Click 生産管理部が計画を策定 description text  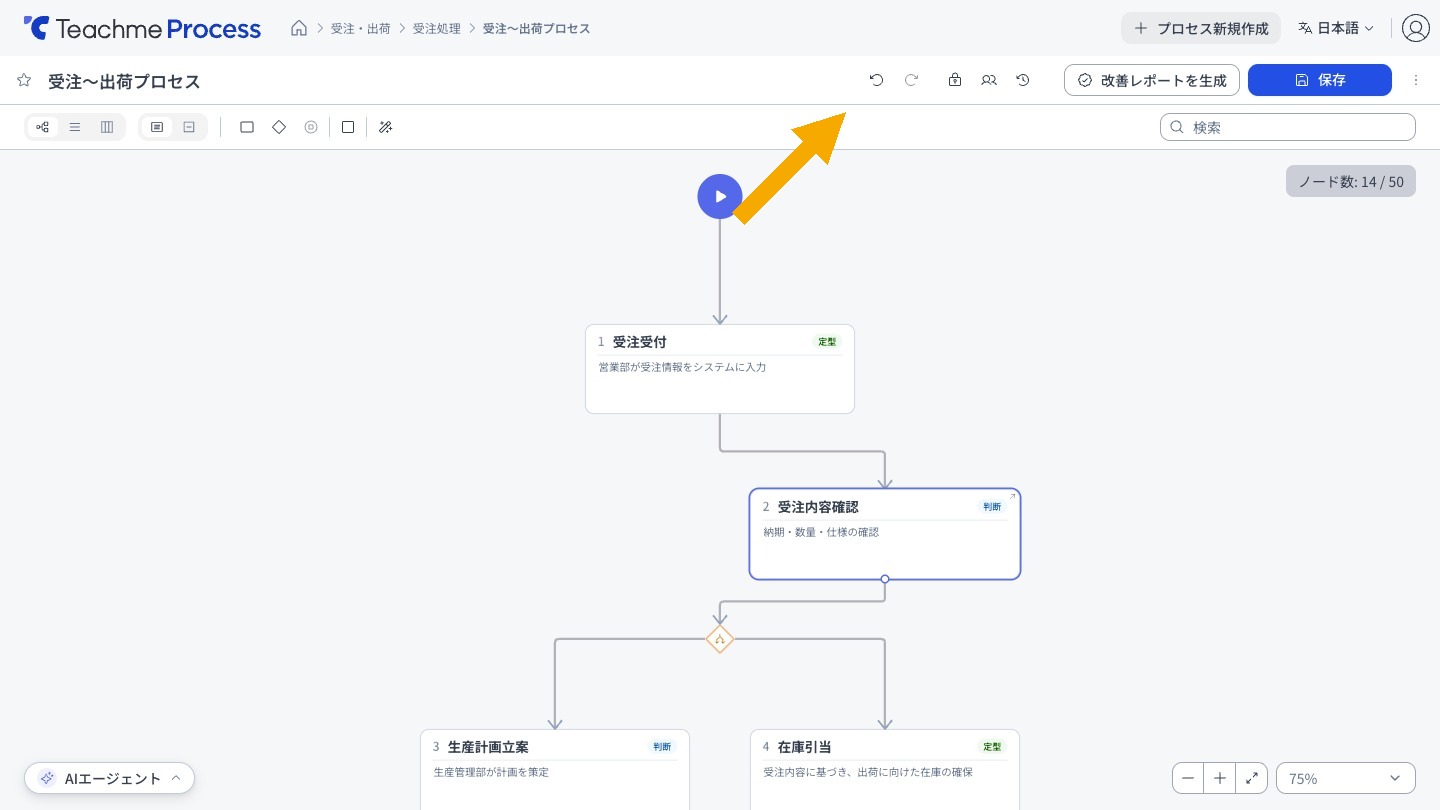click(491, 772)
